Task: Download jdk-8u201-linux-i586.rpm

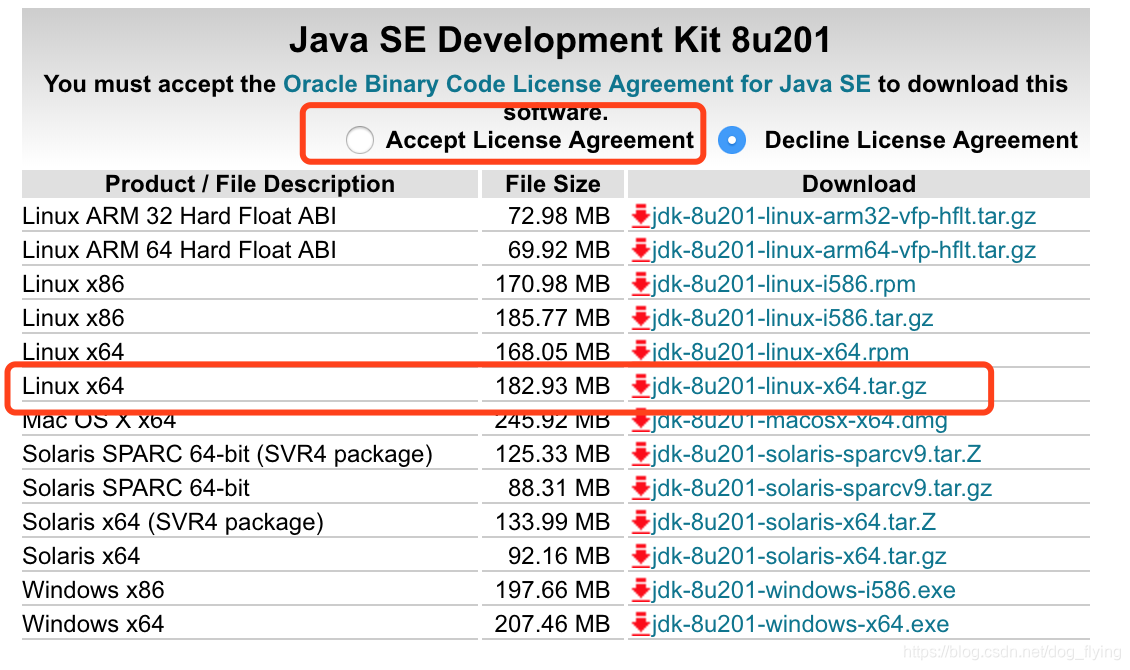Action: [783, 284]
